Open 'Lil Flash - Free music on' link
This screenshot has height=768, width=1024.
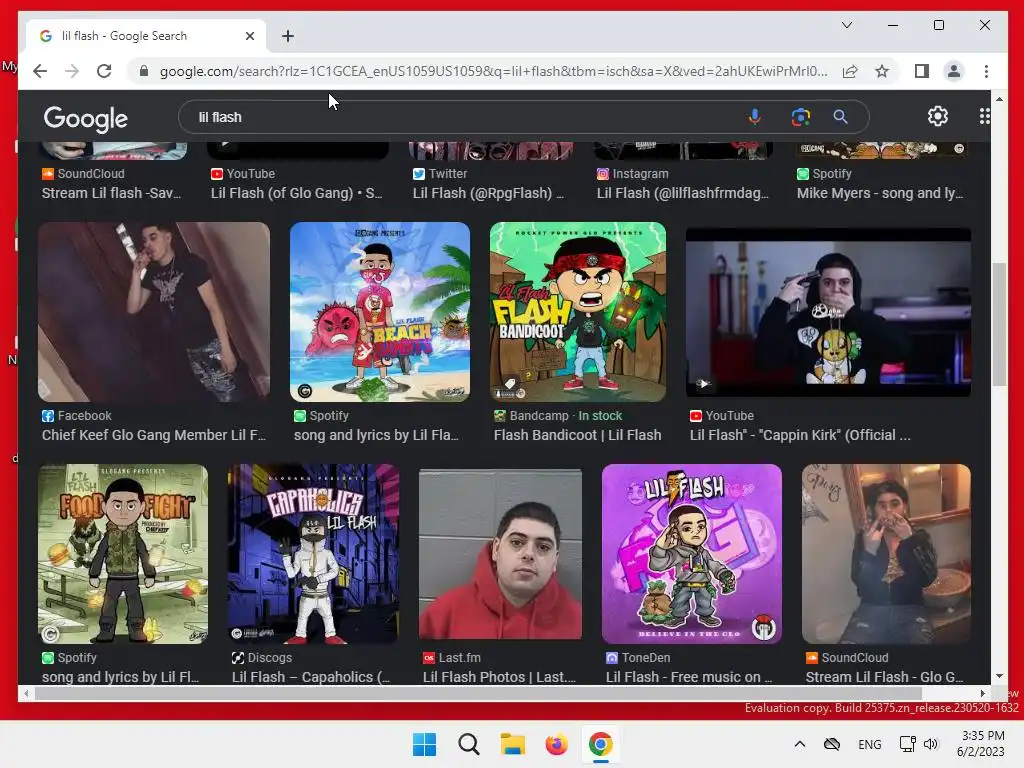point(689,677)
